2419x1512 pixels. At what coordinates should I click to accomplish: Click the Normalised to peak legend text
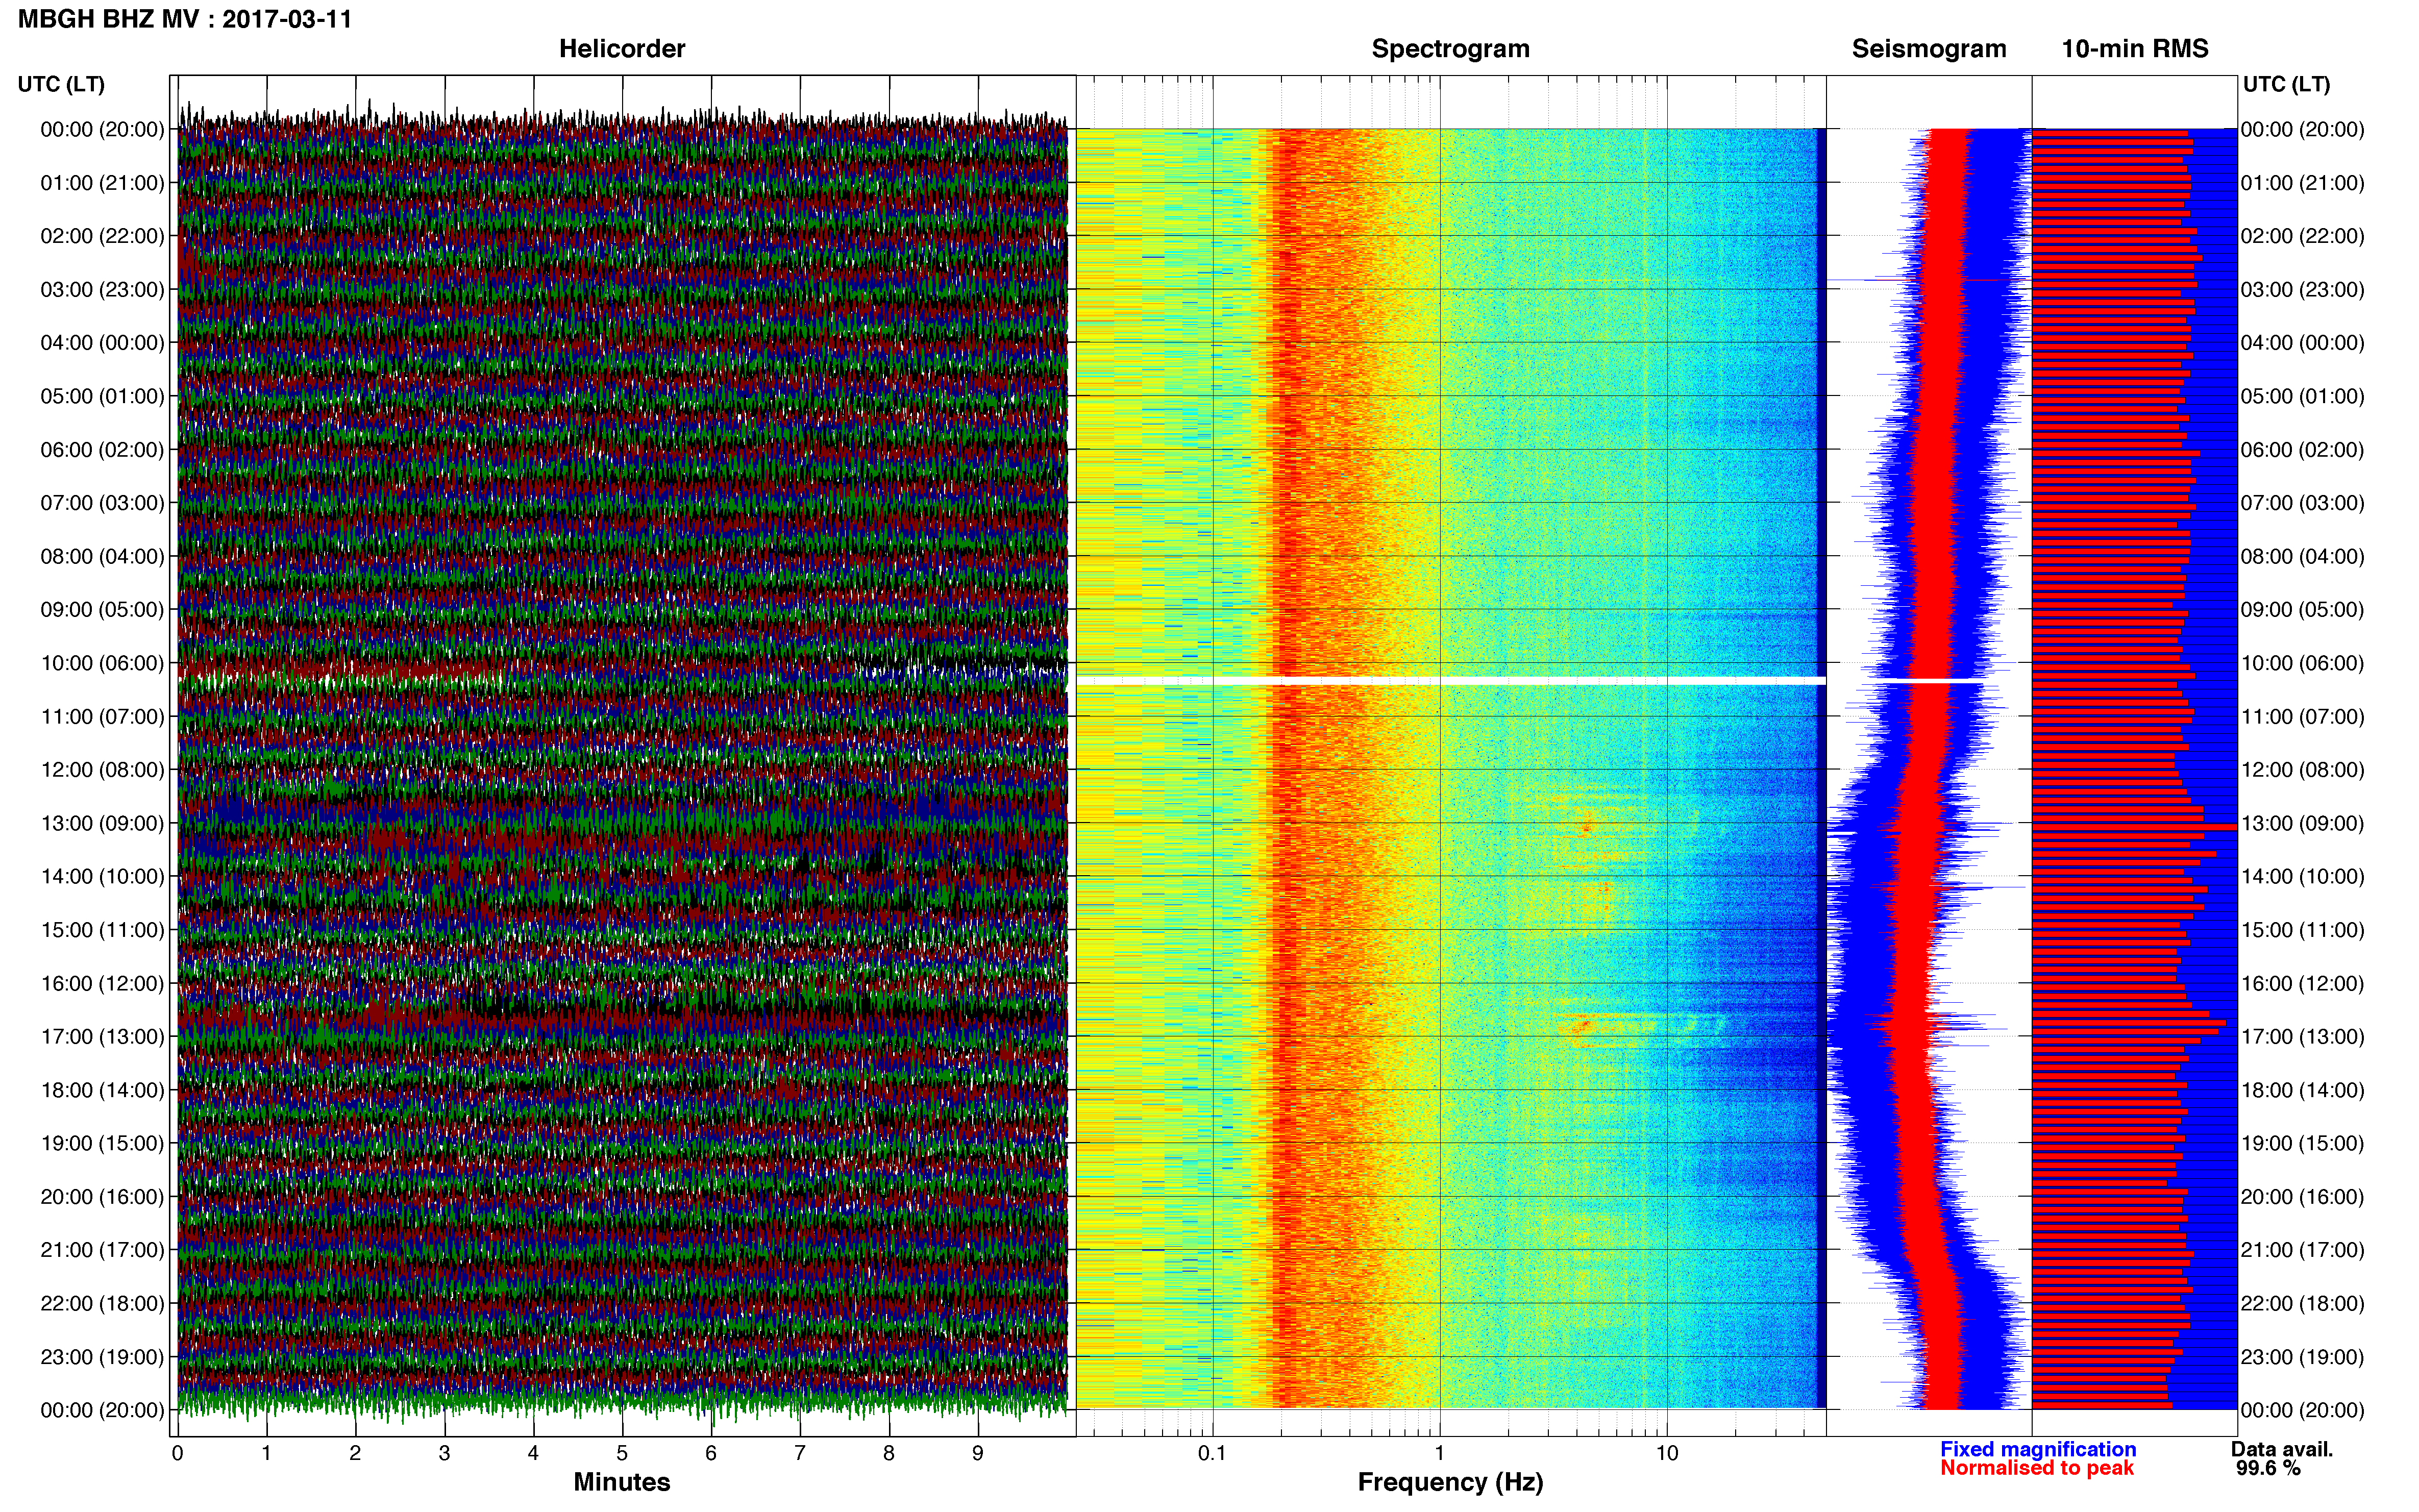(2037, 1468)
